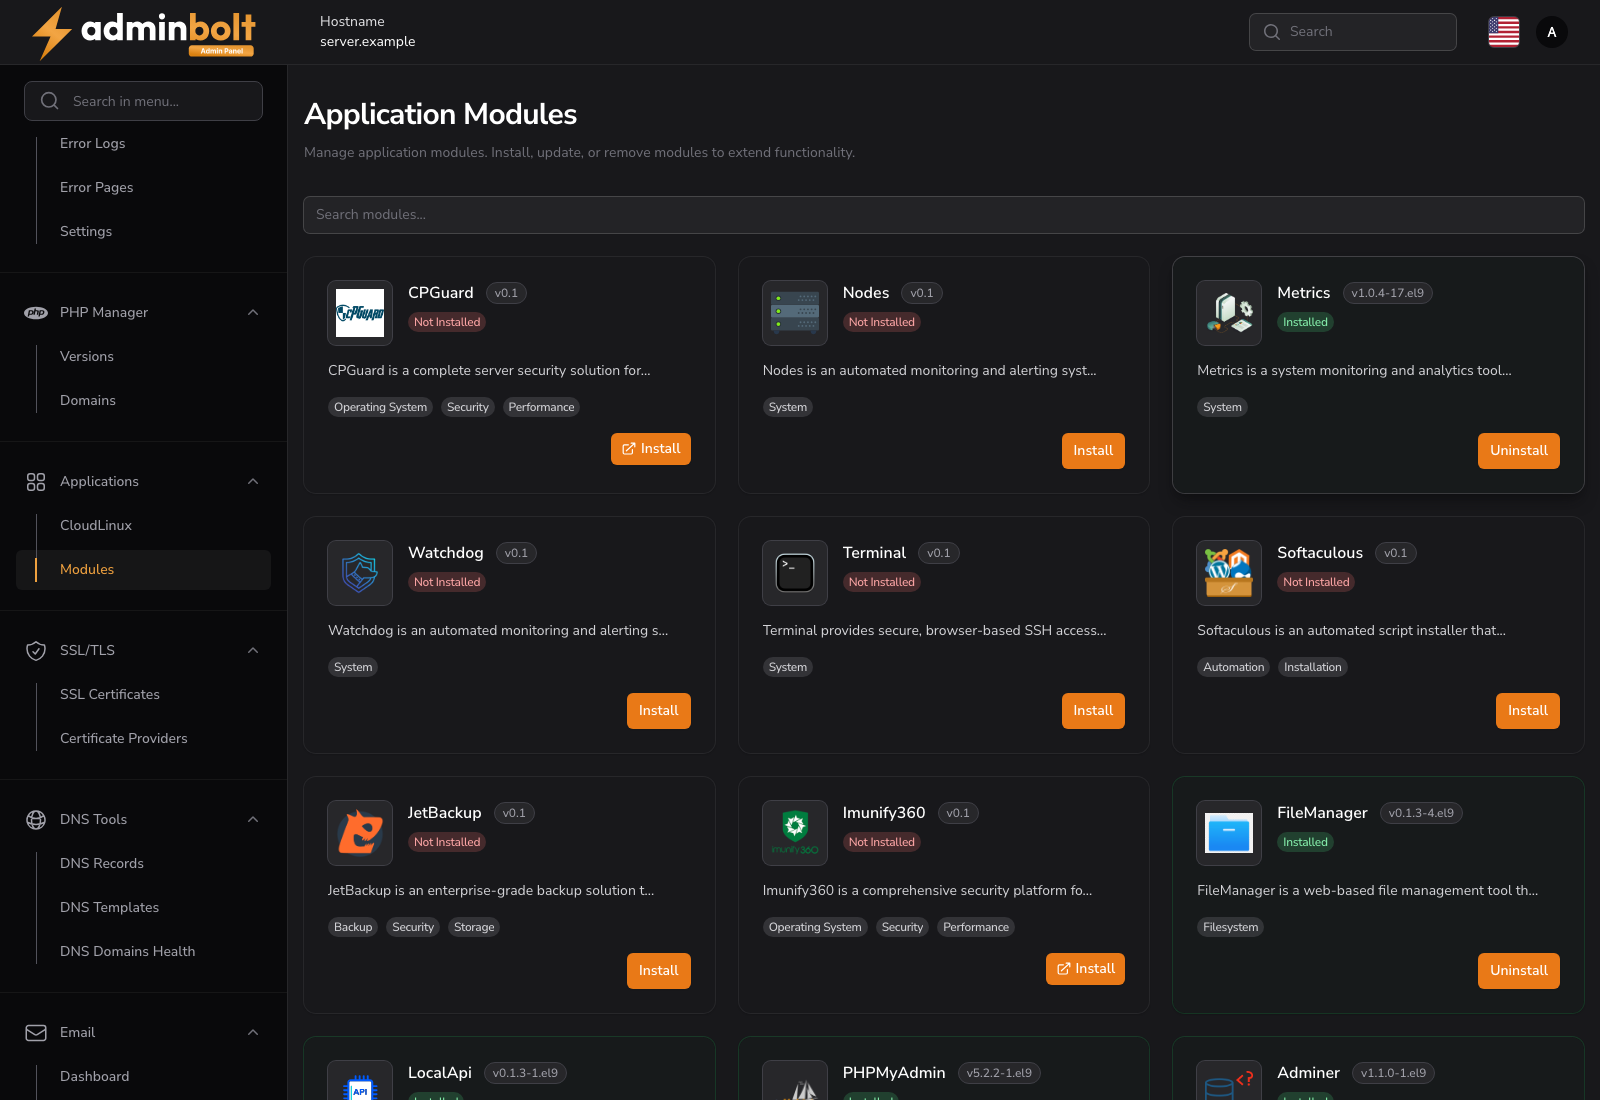Click FileManager version v0.1.3-4.el9 badge
Screen dimensions: 1600x1100
pos(1421,813)
